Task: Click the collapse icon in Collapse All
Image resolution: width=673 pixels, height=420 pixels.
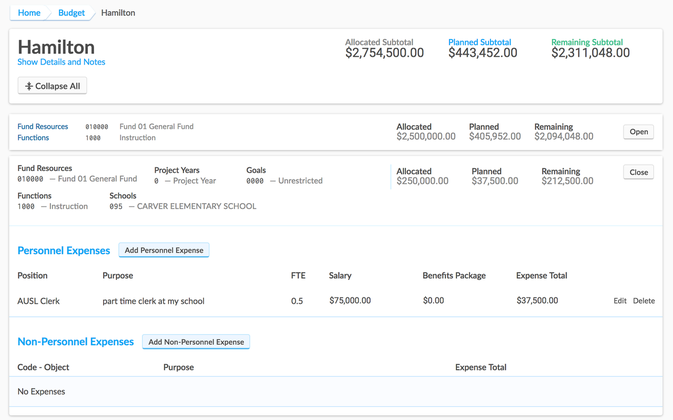Action: (29, 86)
